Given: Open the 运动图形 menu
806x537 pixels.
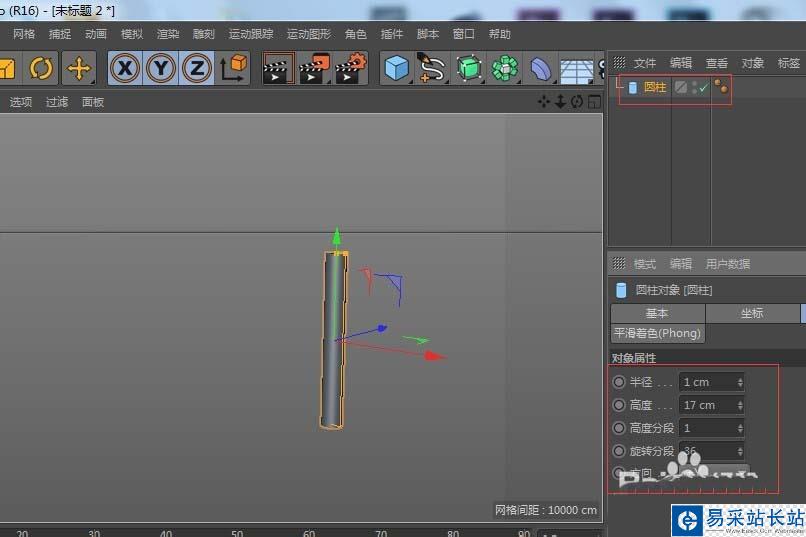Looking at the screenshot, I should pos(309,34).
